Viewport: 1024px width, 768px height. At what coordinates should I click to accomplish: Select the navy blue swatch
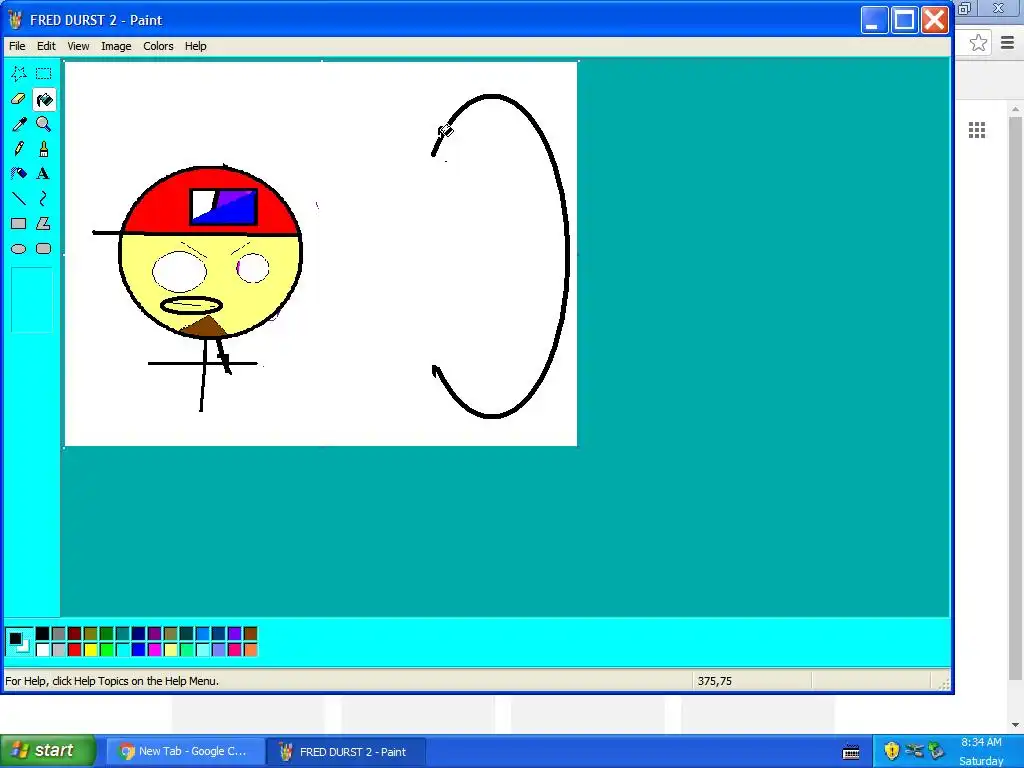(x=138, y=633)
